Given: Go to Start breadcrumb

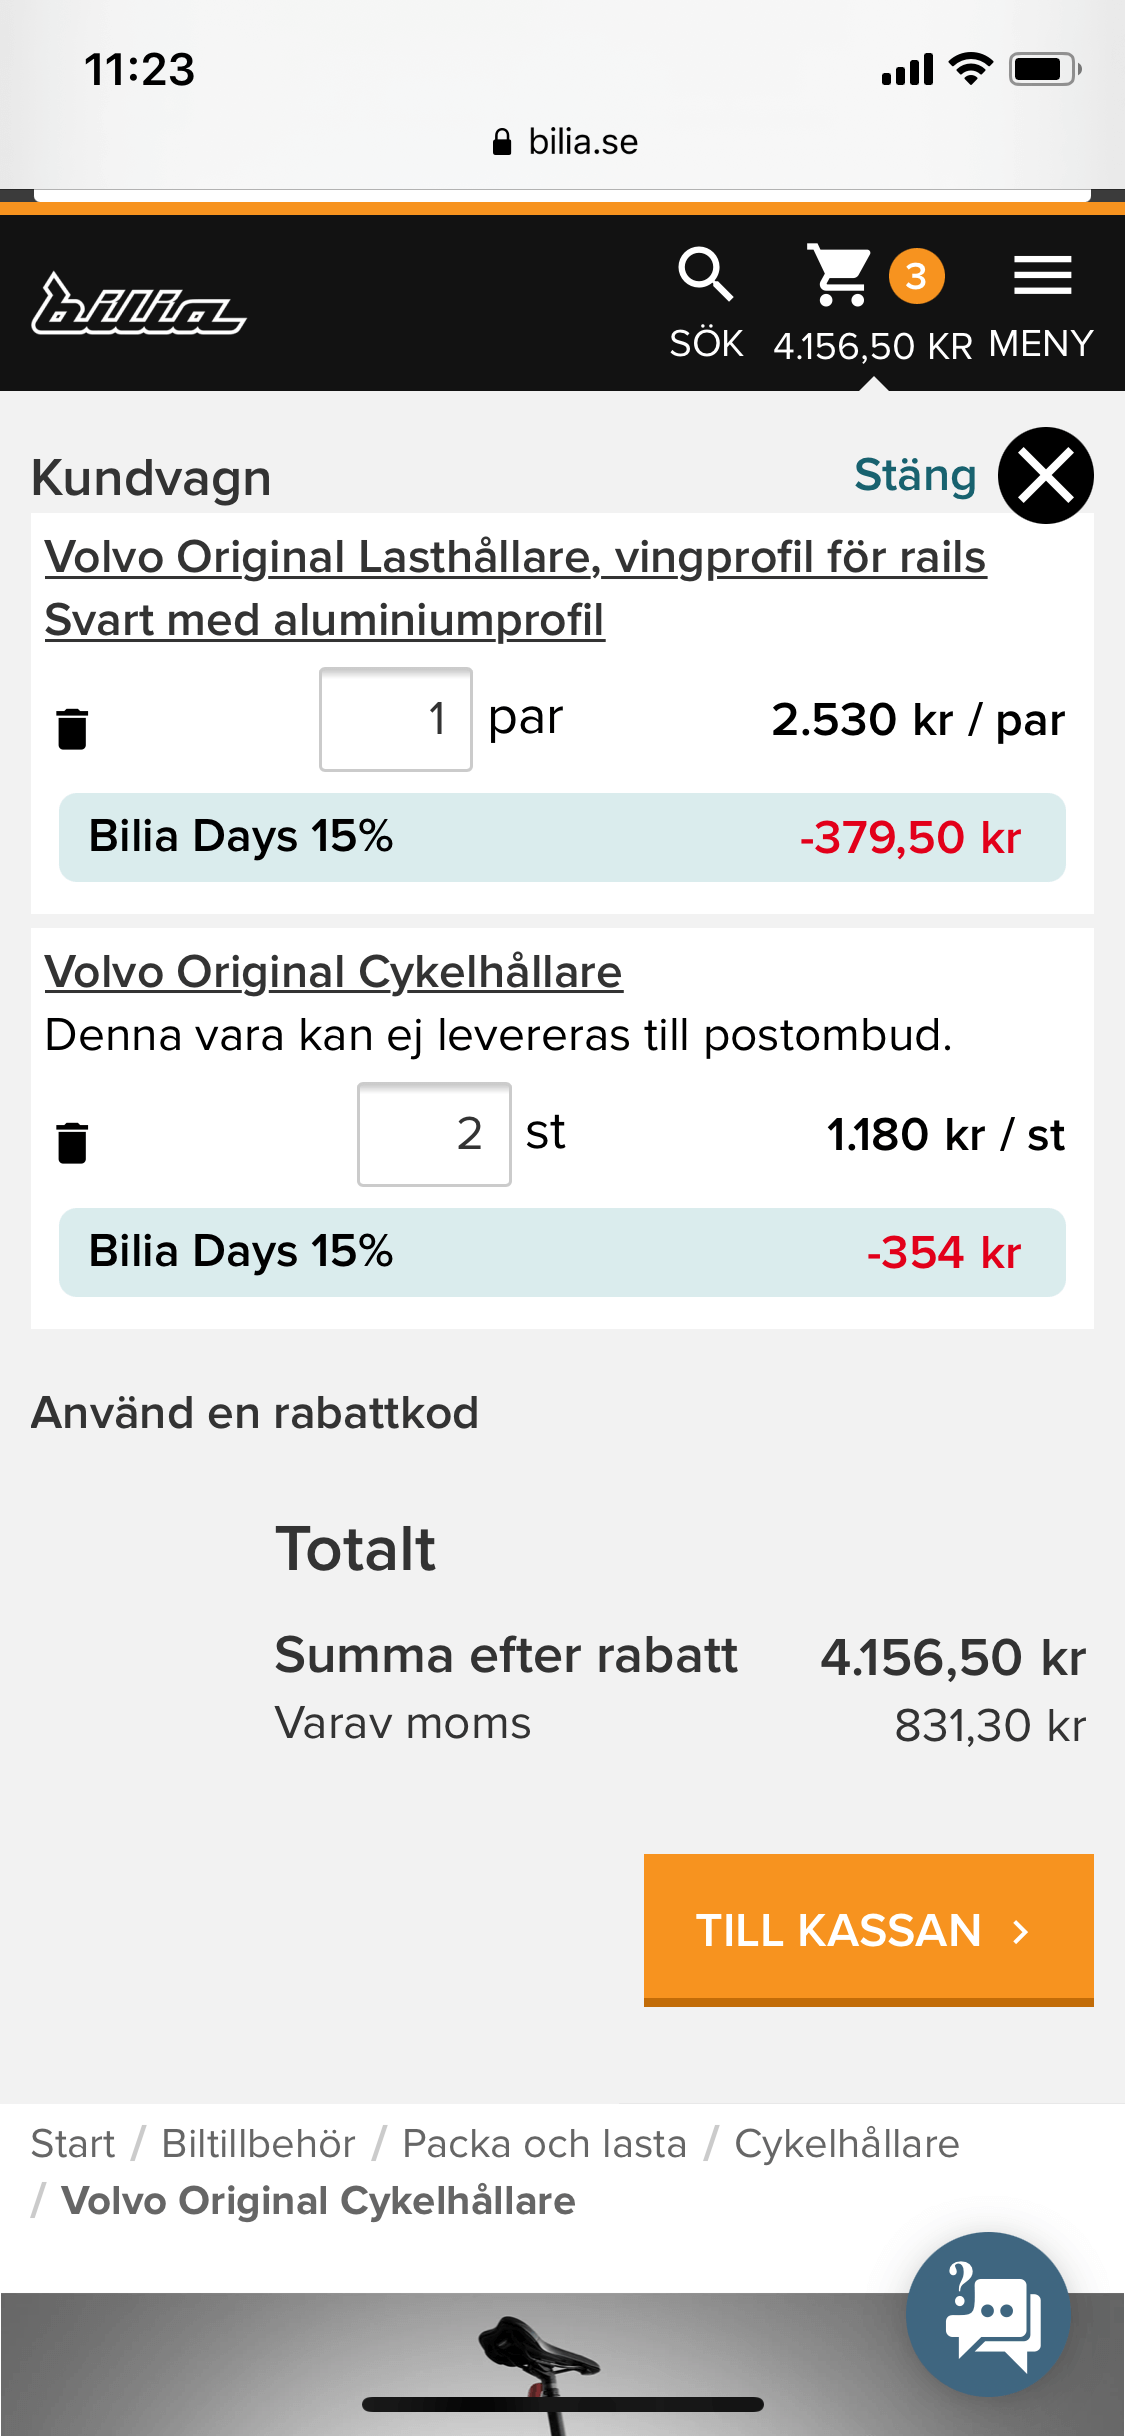Looking at the screenshot, I should point(73,2143).
